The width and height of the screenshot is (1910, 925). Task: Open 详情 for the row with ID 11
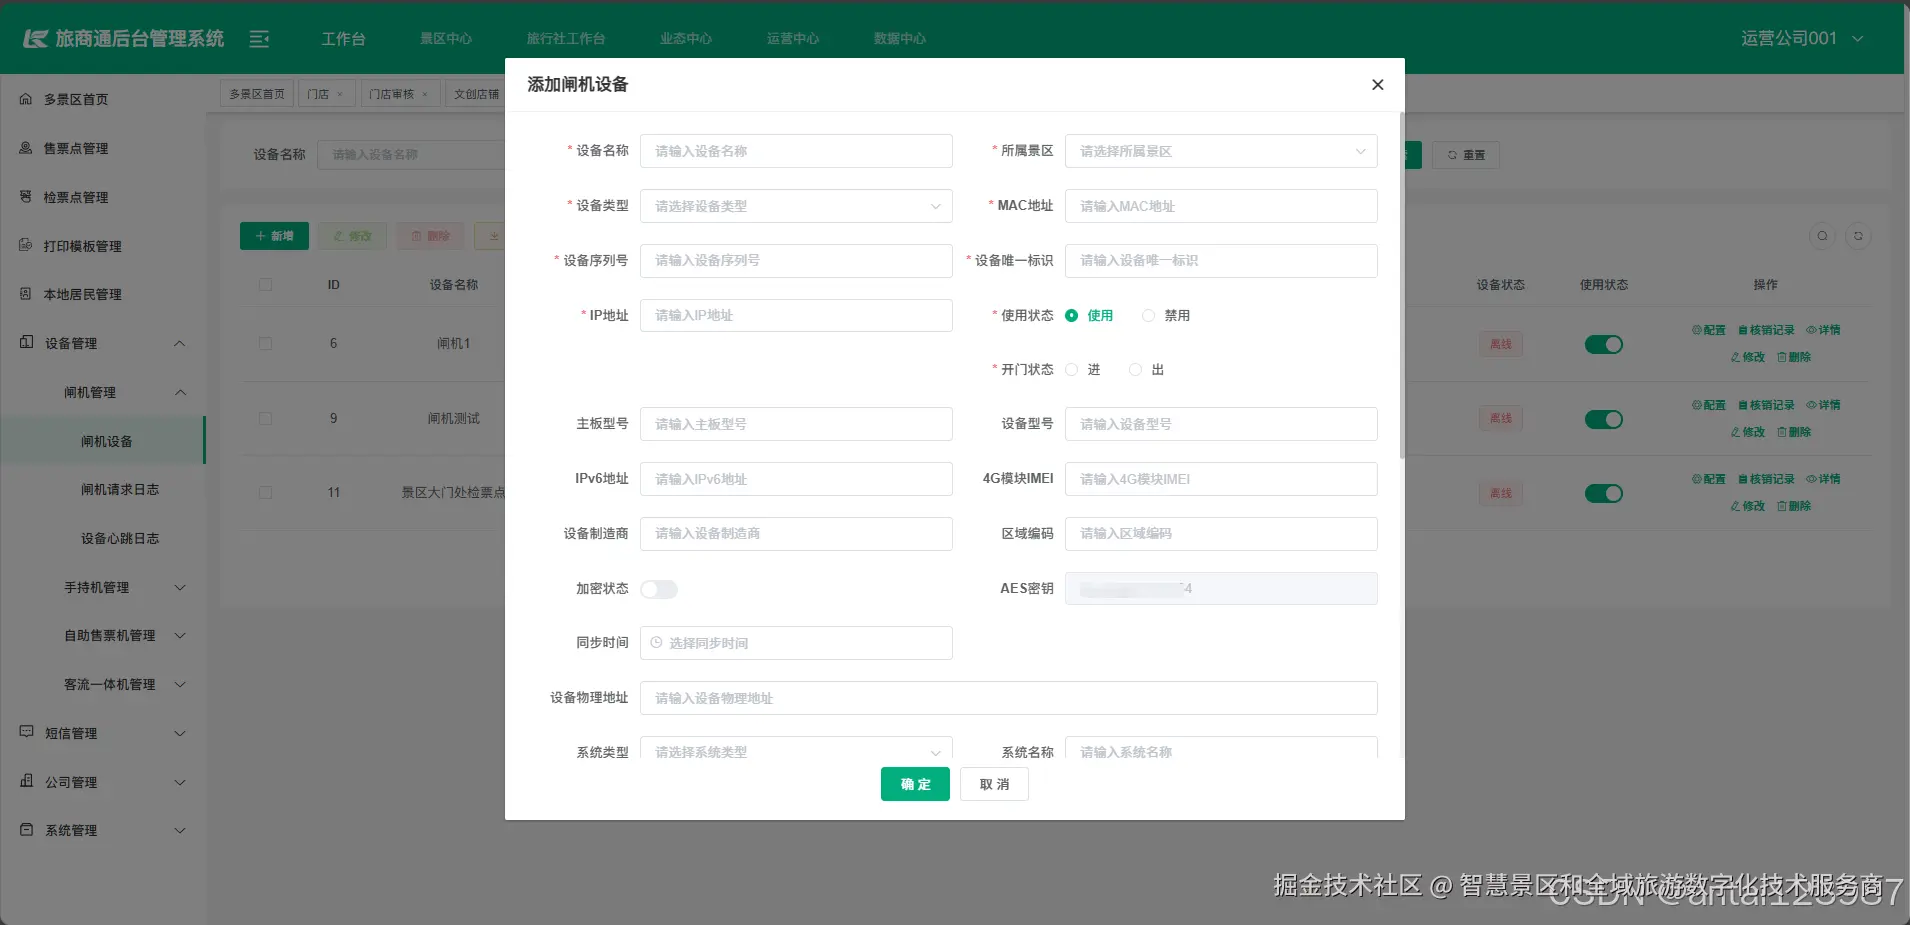[x=1823, y=479]
